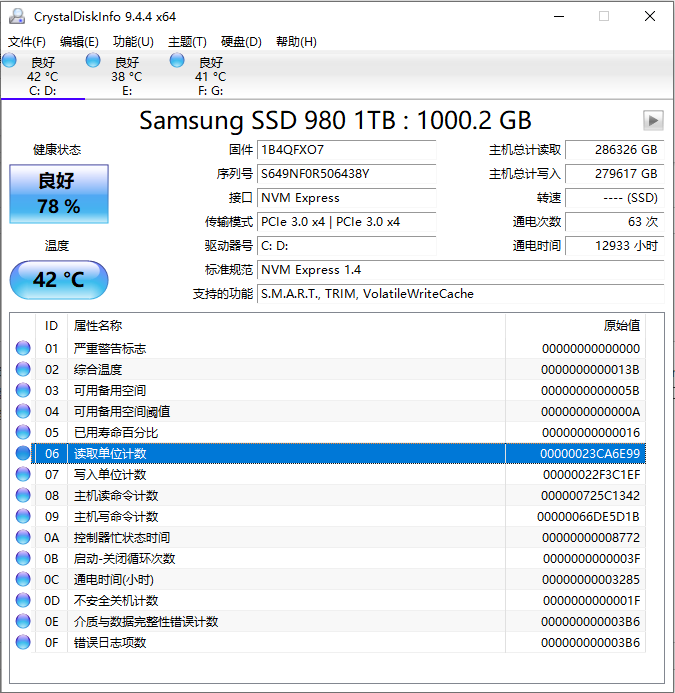The height and width of the screenshot is (693, 675).
Task: Click status orb of row 05
Action: tap(23, 432)
